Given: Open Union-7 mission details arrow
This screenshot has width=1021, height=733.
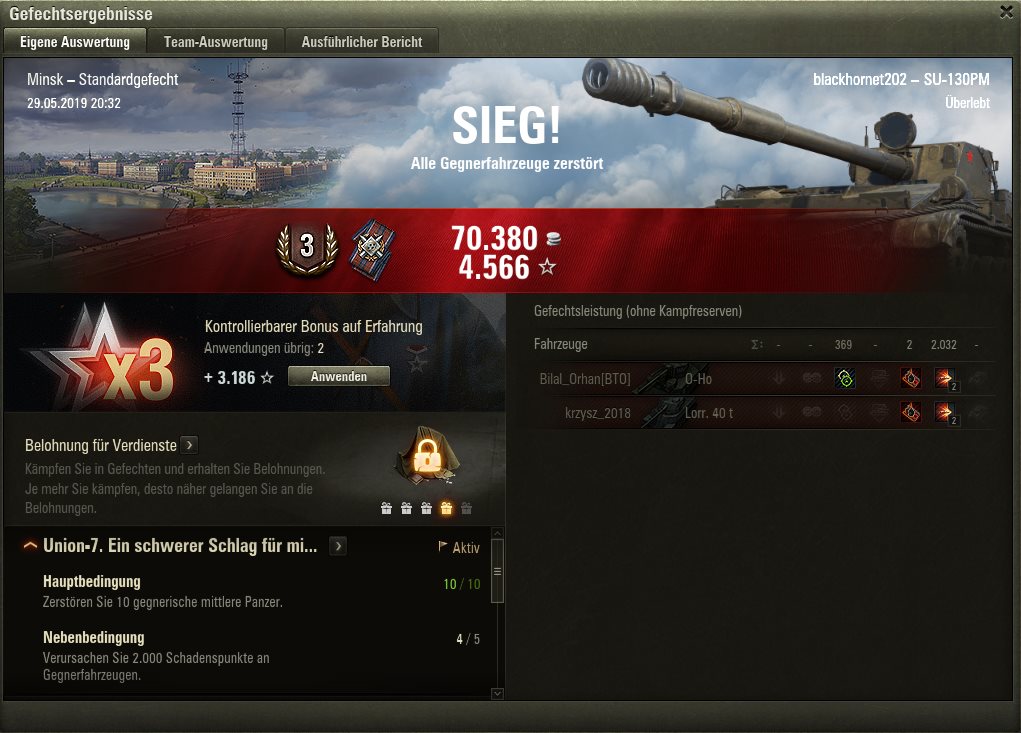Looking at the screenshot, I should (x=338, y=546).
